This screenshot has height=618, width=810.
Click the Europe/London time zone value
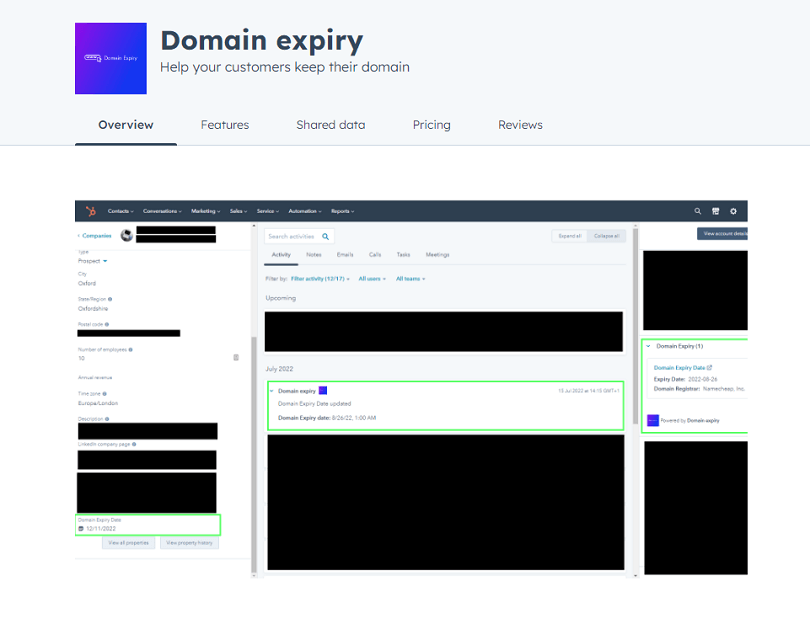click(x=98, y=403)
